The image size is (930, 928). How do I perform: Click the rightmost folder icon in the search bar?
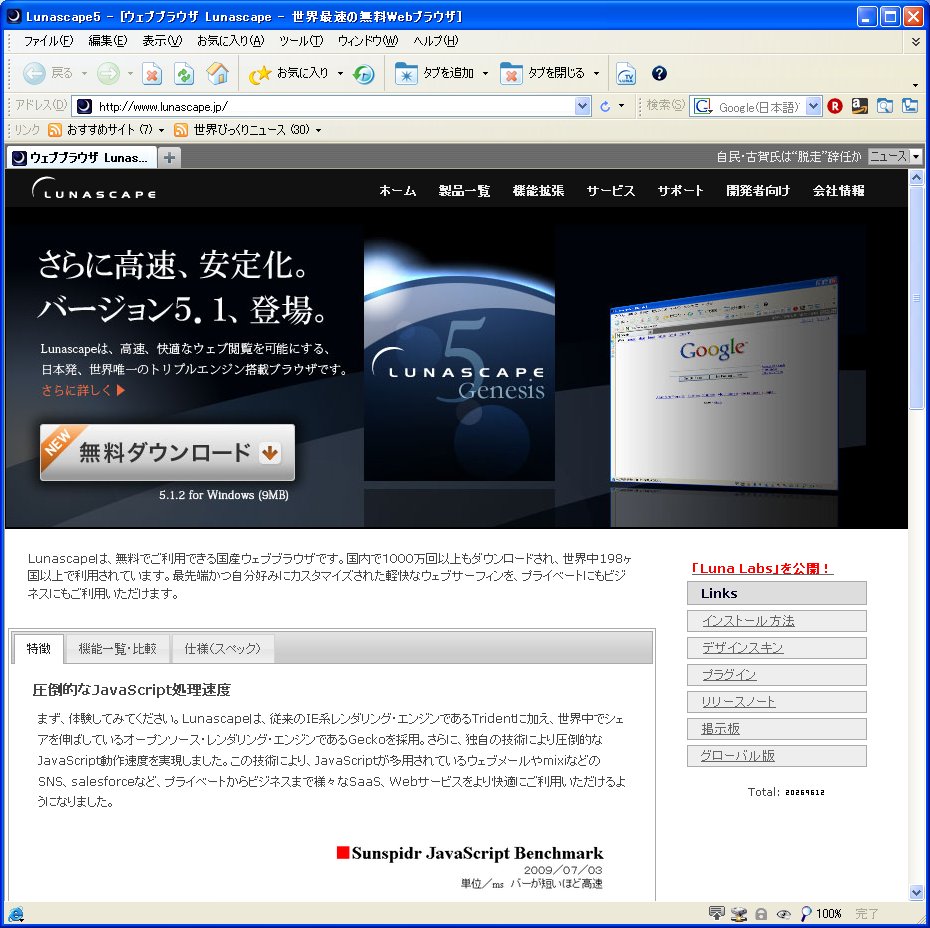click(x=910, y=106)
